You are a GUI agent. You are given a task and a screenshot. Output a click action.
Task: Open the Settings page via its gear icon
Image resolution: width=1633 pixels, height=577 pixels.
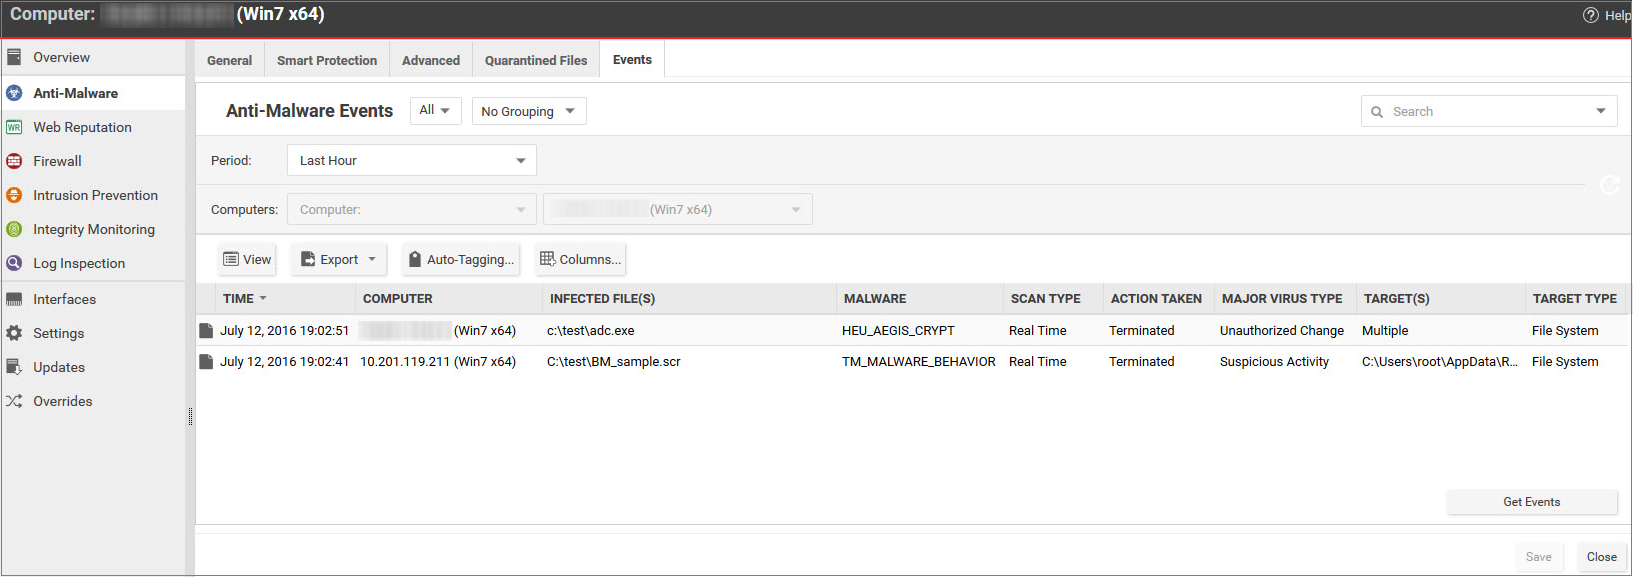click(14, 333)
